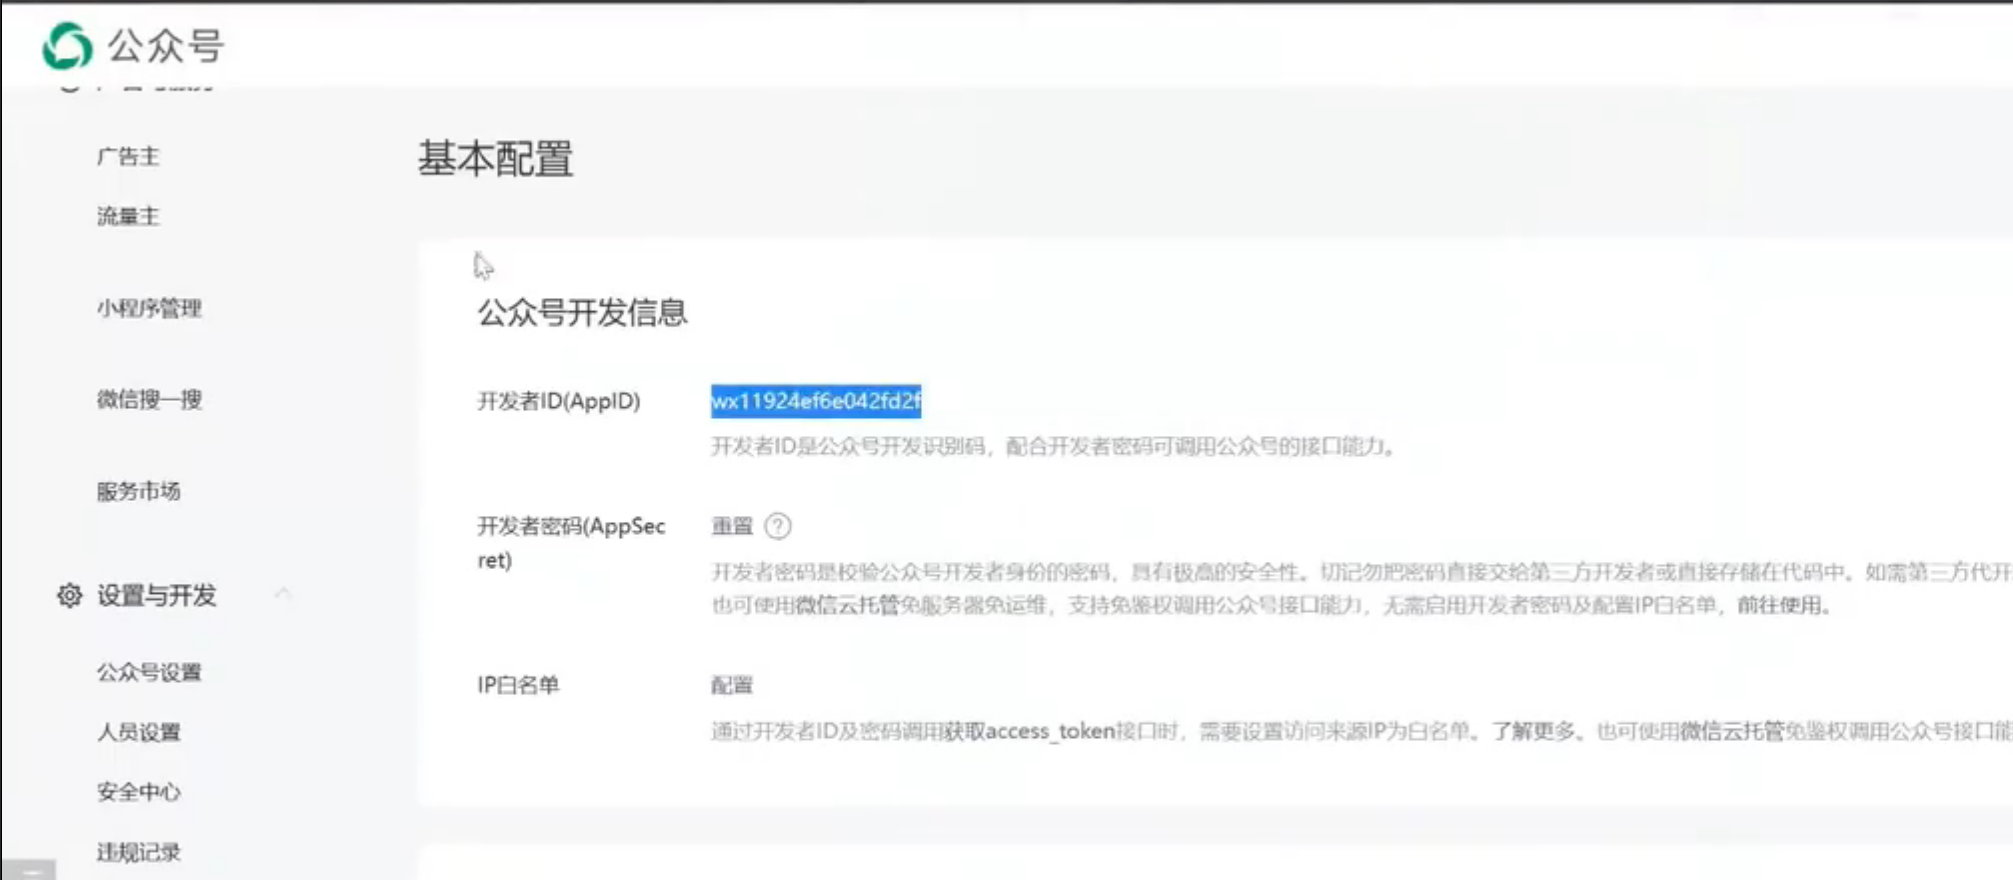The height and width of the screenshot is (880, 2013).
Task: Click the 基本配置 page heading
Action: click(x=496, y=159)
